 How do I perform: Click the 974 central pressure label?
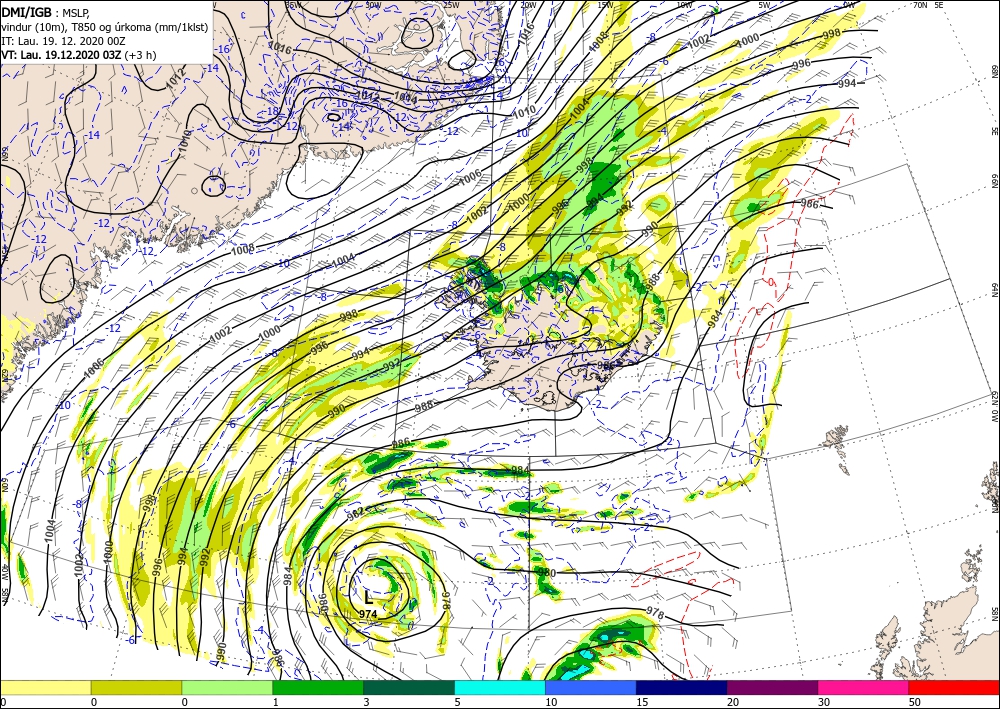point(368,614)
